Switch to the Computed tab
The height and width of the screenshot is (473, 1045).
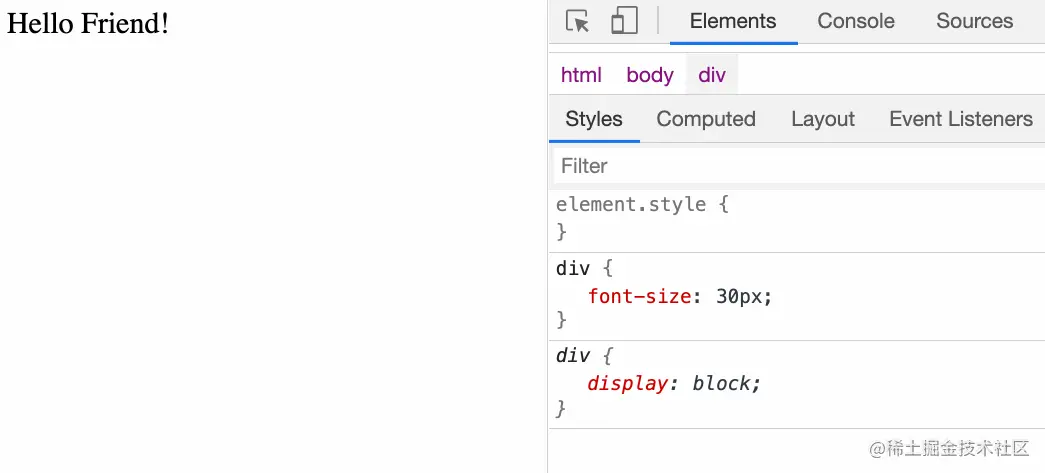coord(706,119)
